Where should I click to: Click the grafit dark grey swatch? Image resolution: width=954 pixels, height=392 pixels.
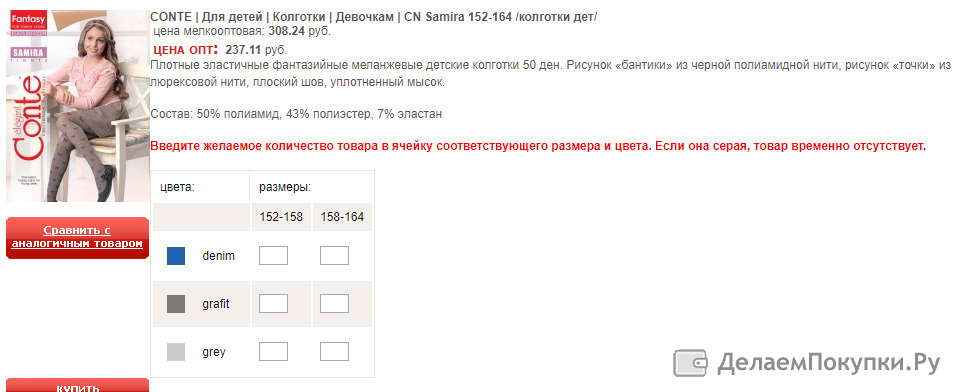(x=176, y=304)
